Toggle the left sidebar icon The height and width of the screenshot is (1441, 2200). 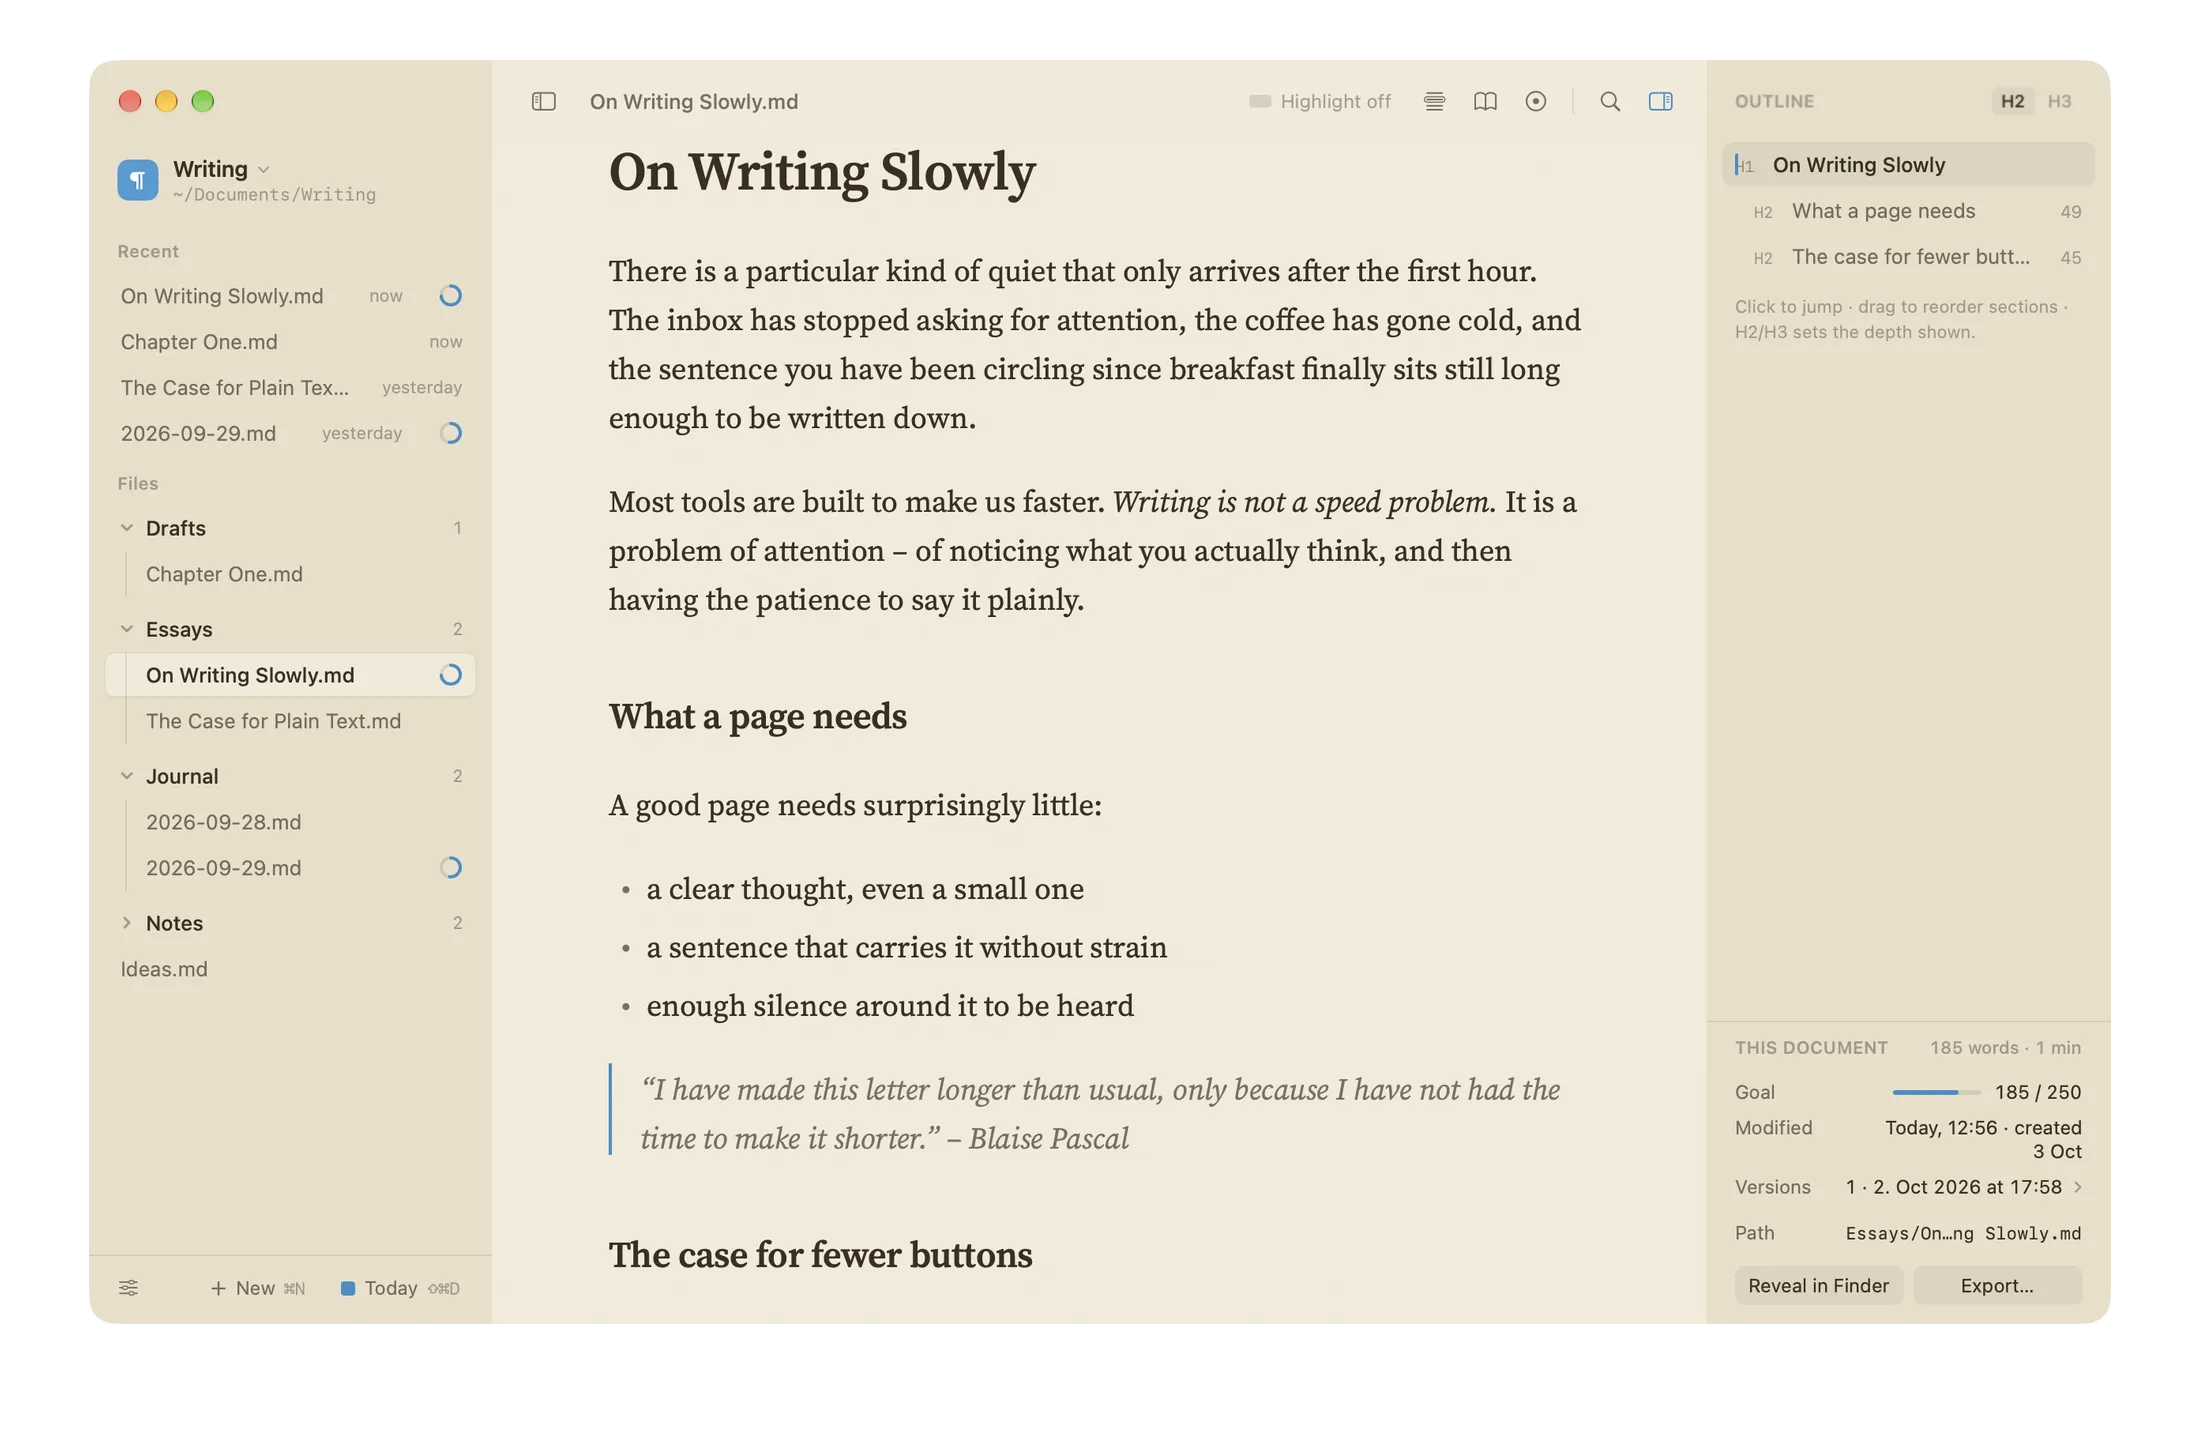543,101
